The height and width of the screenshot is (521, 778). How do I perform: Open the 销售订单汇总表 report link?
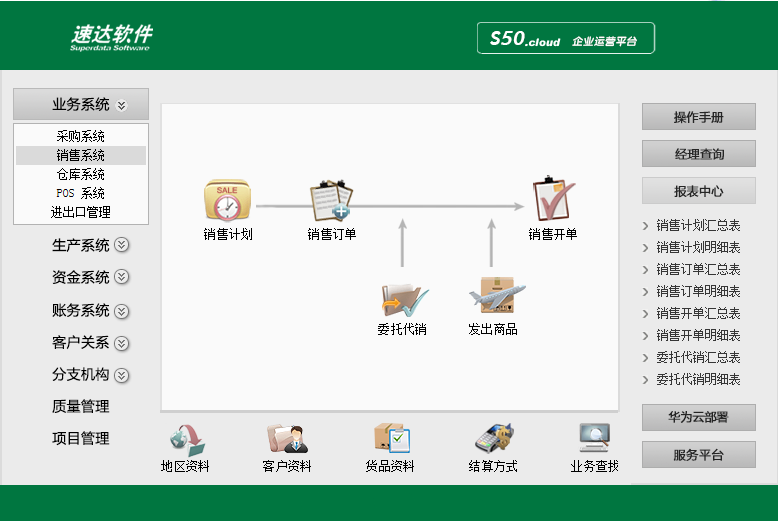pos(698,269)
